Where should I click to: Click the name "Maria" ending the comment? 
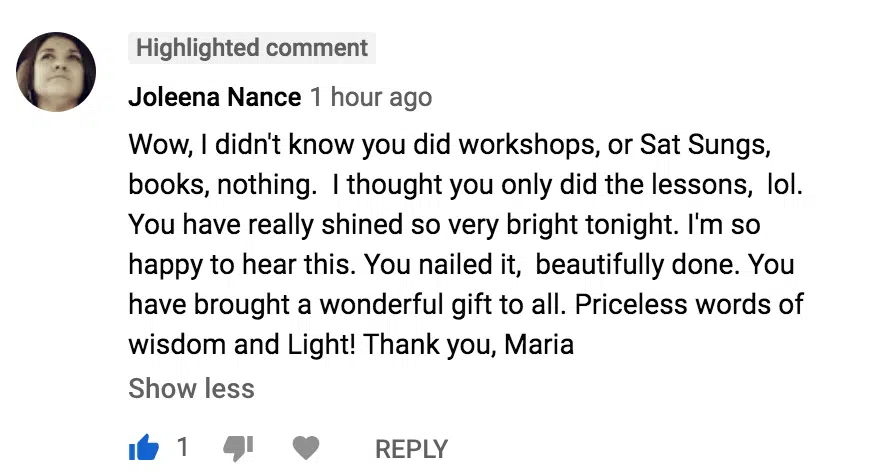[x=539, y=345]
